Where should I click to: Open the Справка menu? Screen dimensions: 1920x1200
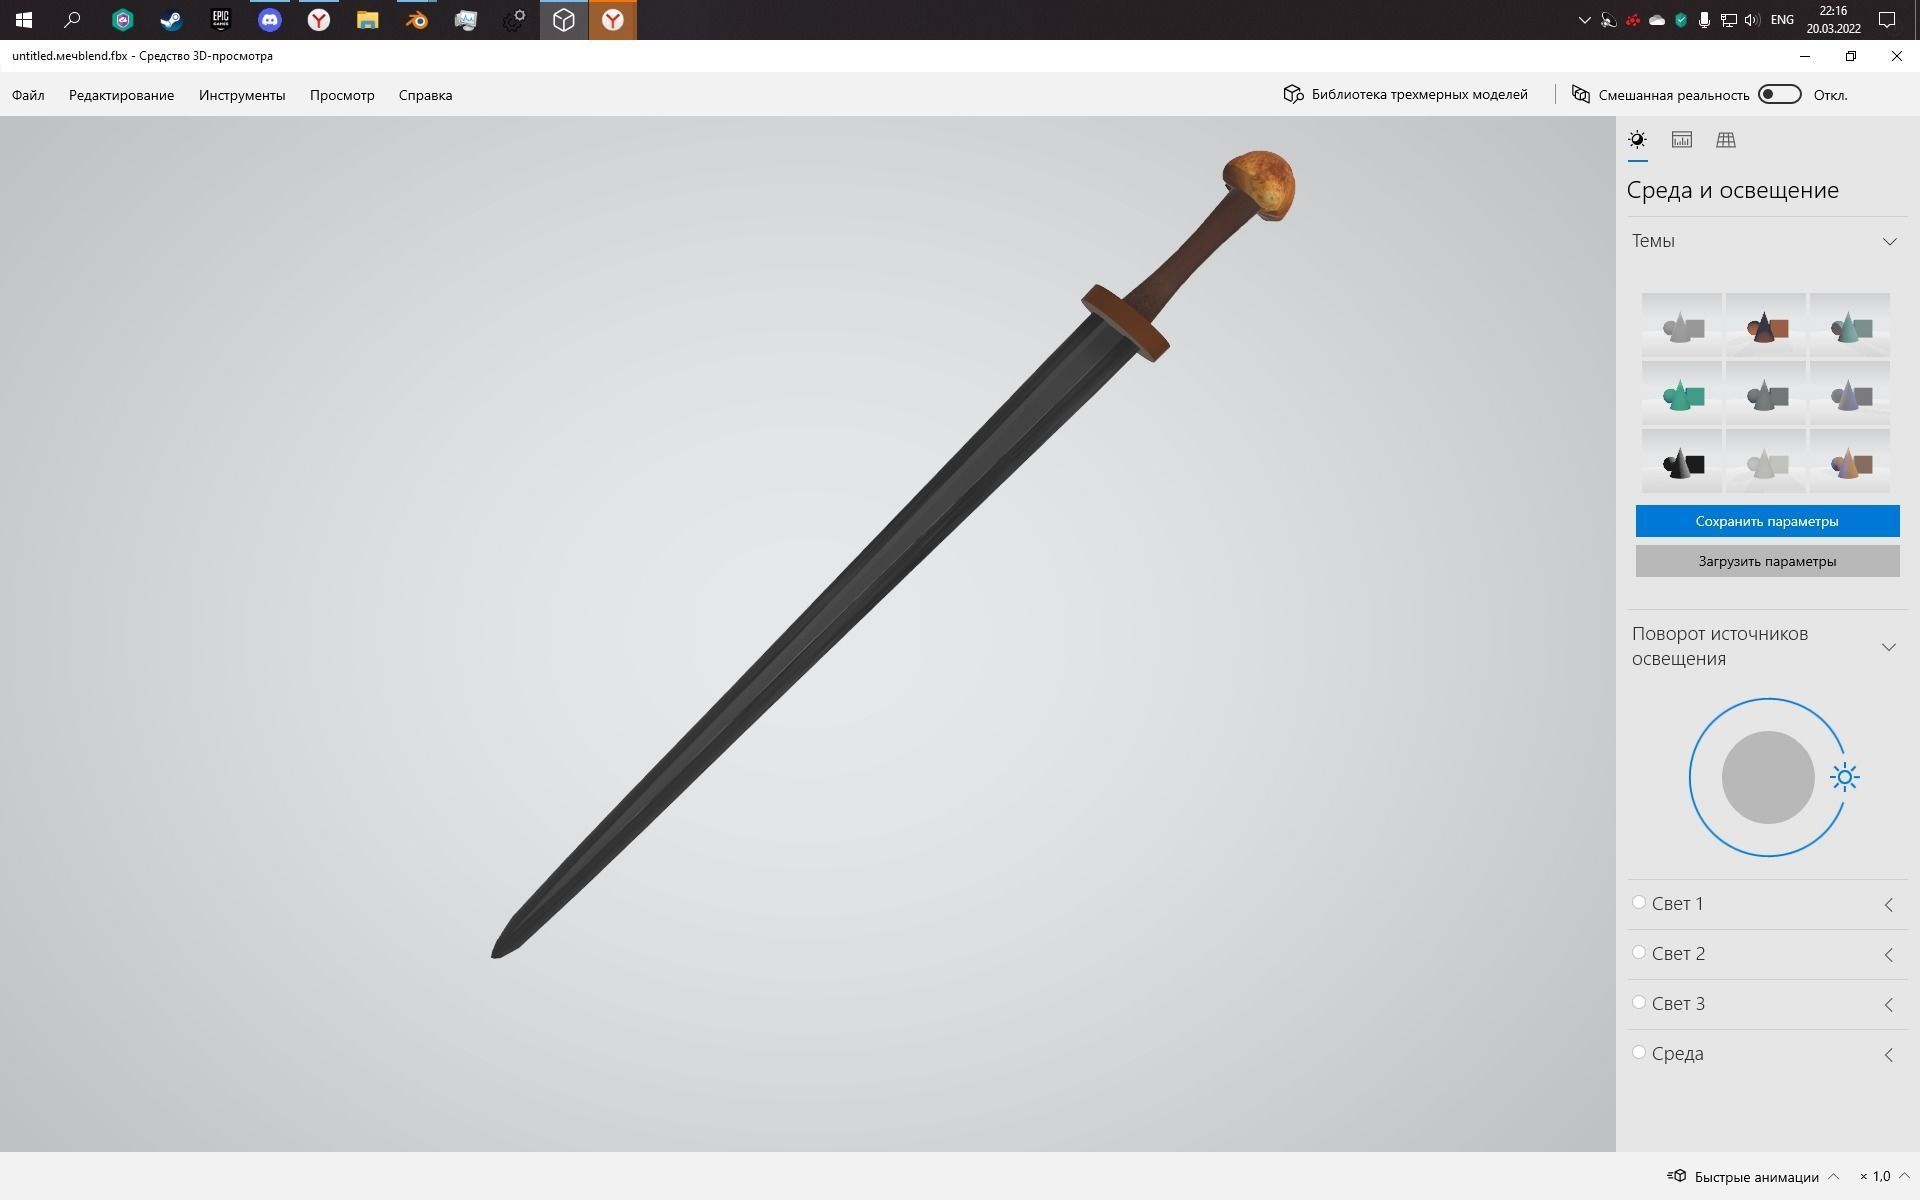(425, 95)
